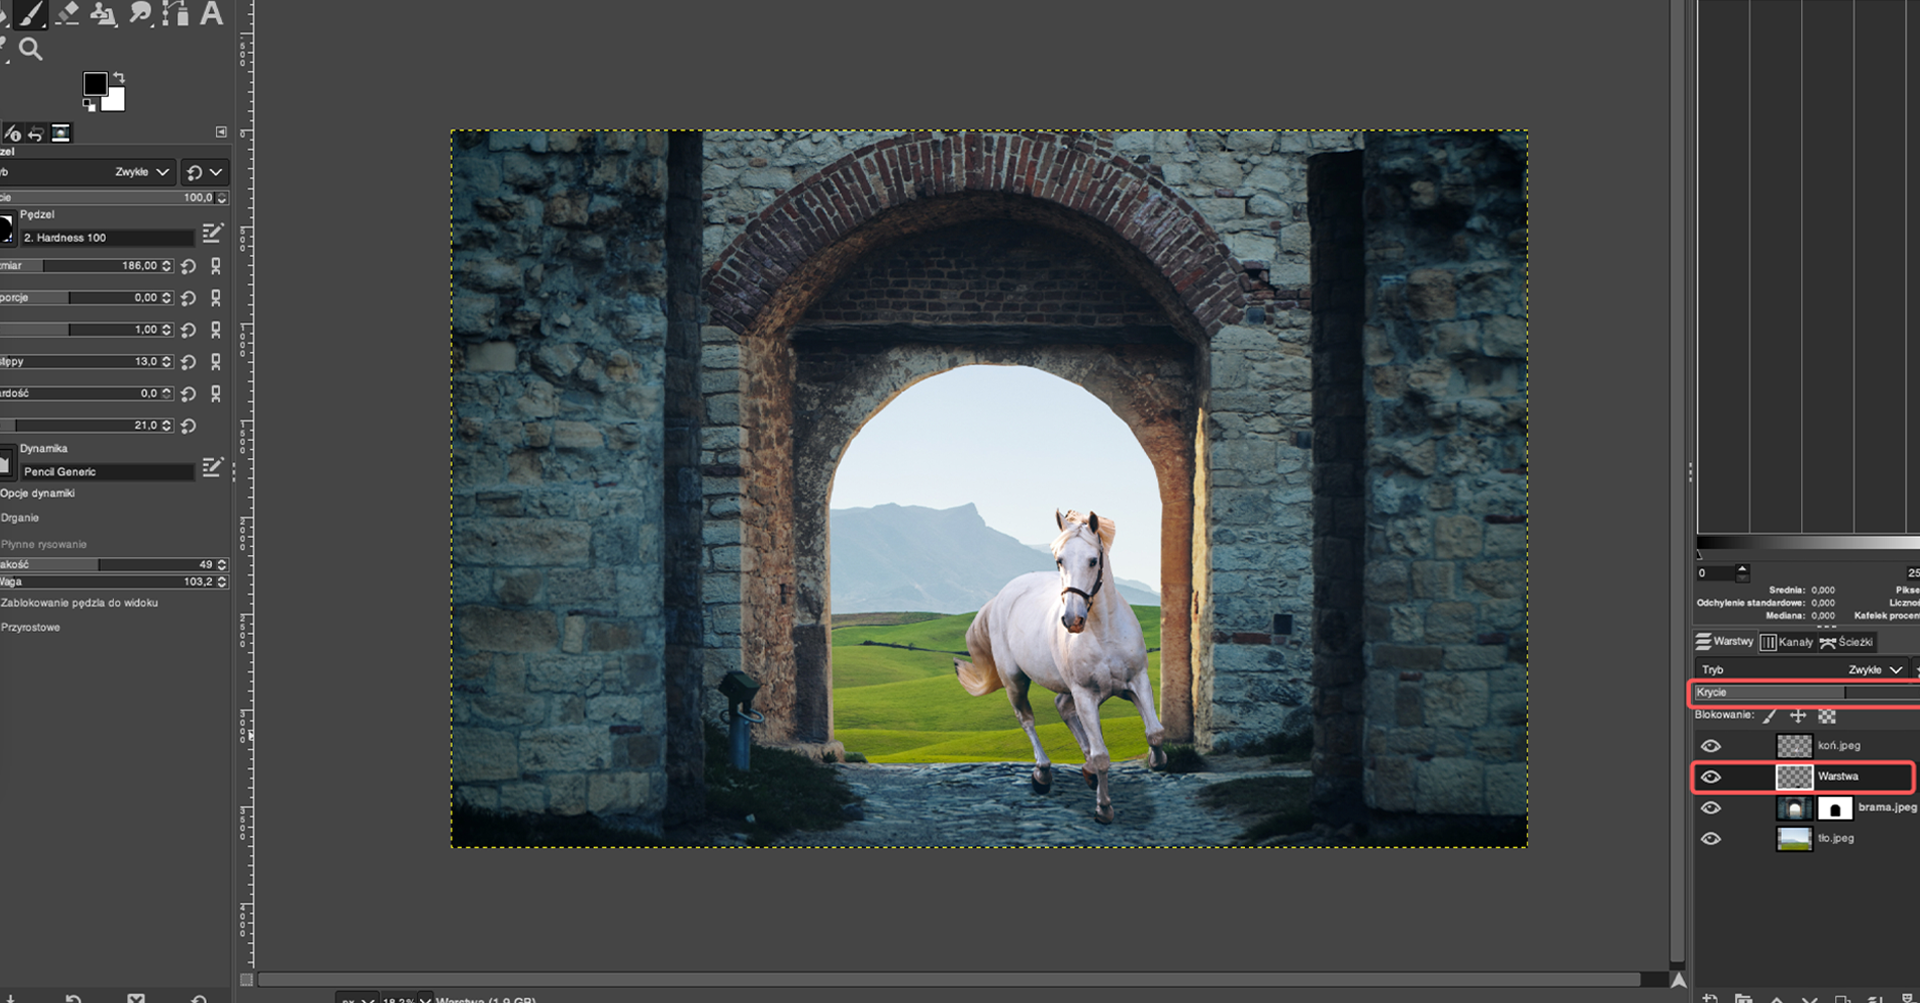Hide the tło.jpeg layer

point(1711,839)
